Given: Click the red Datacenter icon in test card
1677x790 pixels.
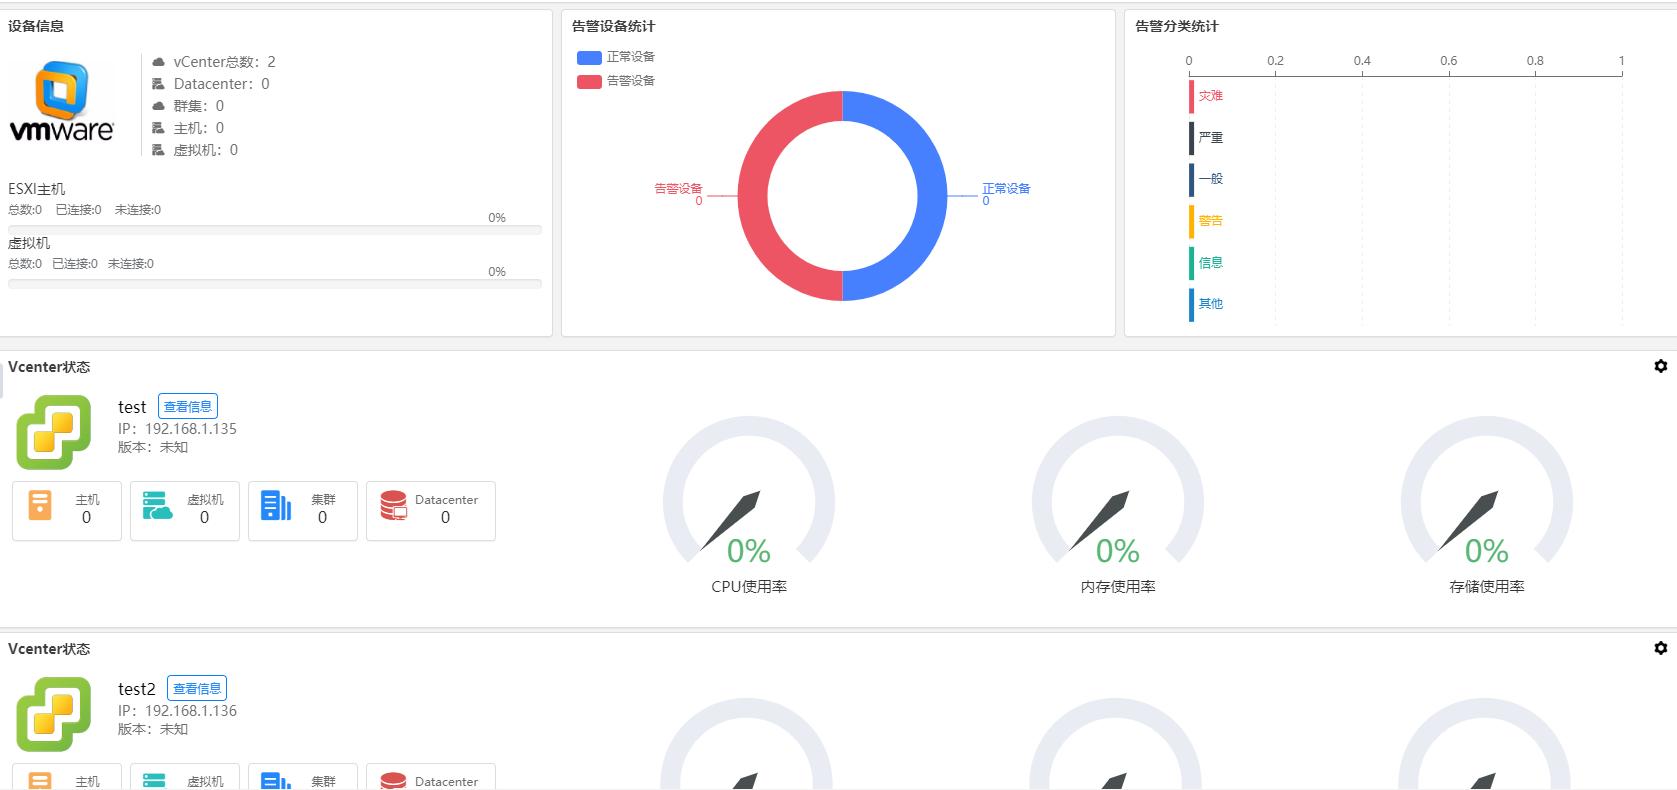Looking at the screenshot, I should (394, 505).
